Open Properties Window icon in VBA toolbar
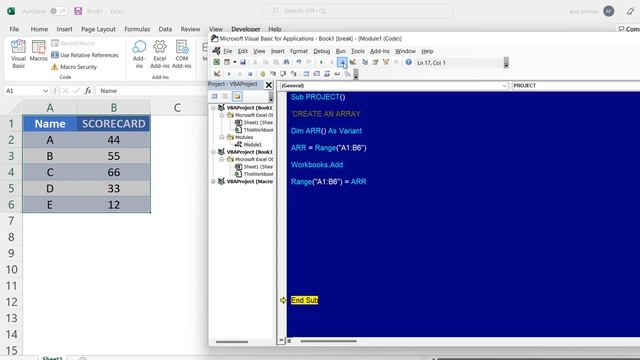The width and height of the screenshot is (640, 360). [x=375, y=62]
